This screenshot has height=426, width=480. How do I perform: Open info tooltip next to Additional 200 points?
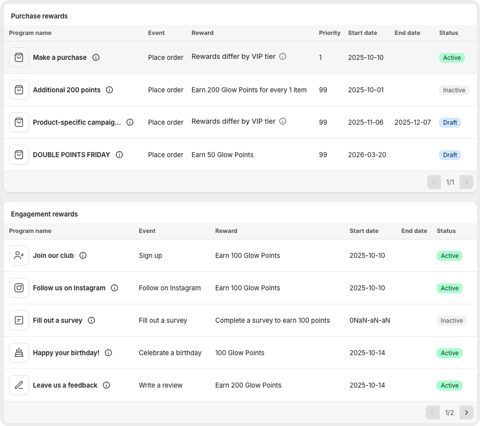109,90
